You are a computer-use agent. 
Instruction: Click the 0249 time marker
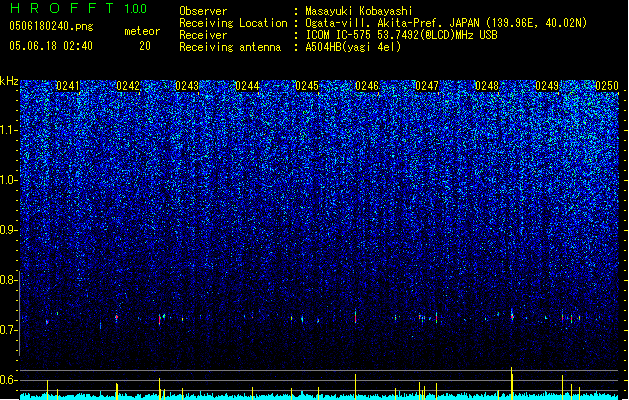[547, 86]
